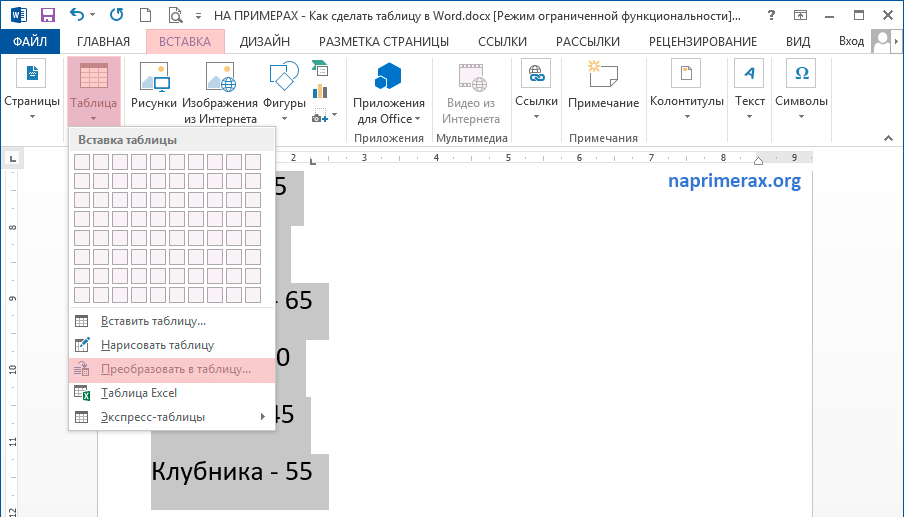Viewport: 904px width, 517px height.
Task: Open the ФАЙЛ tab
Action: 31,41
